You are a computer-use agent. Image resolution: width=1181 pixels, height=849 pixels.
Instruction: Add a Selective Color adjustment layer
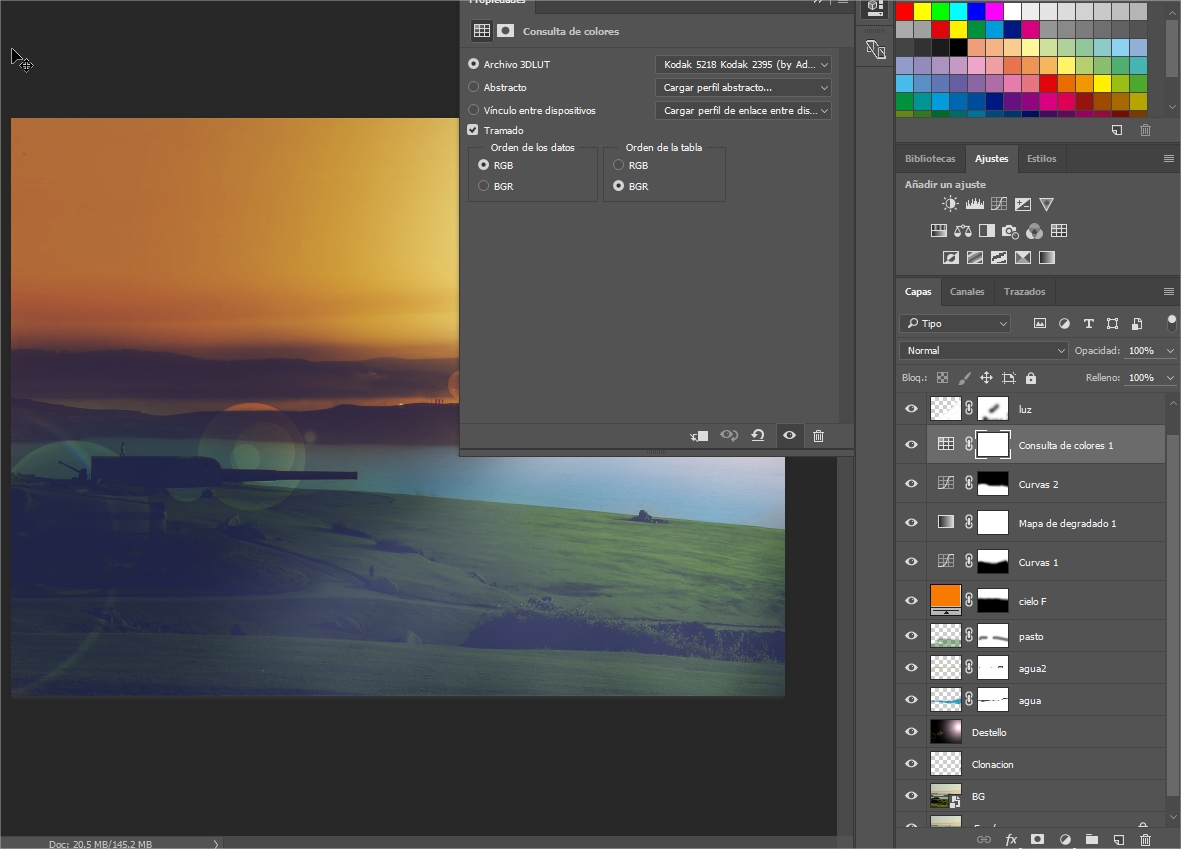point(1023,258)
